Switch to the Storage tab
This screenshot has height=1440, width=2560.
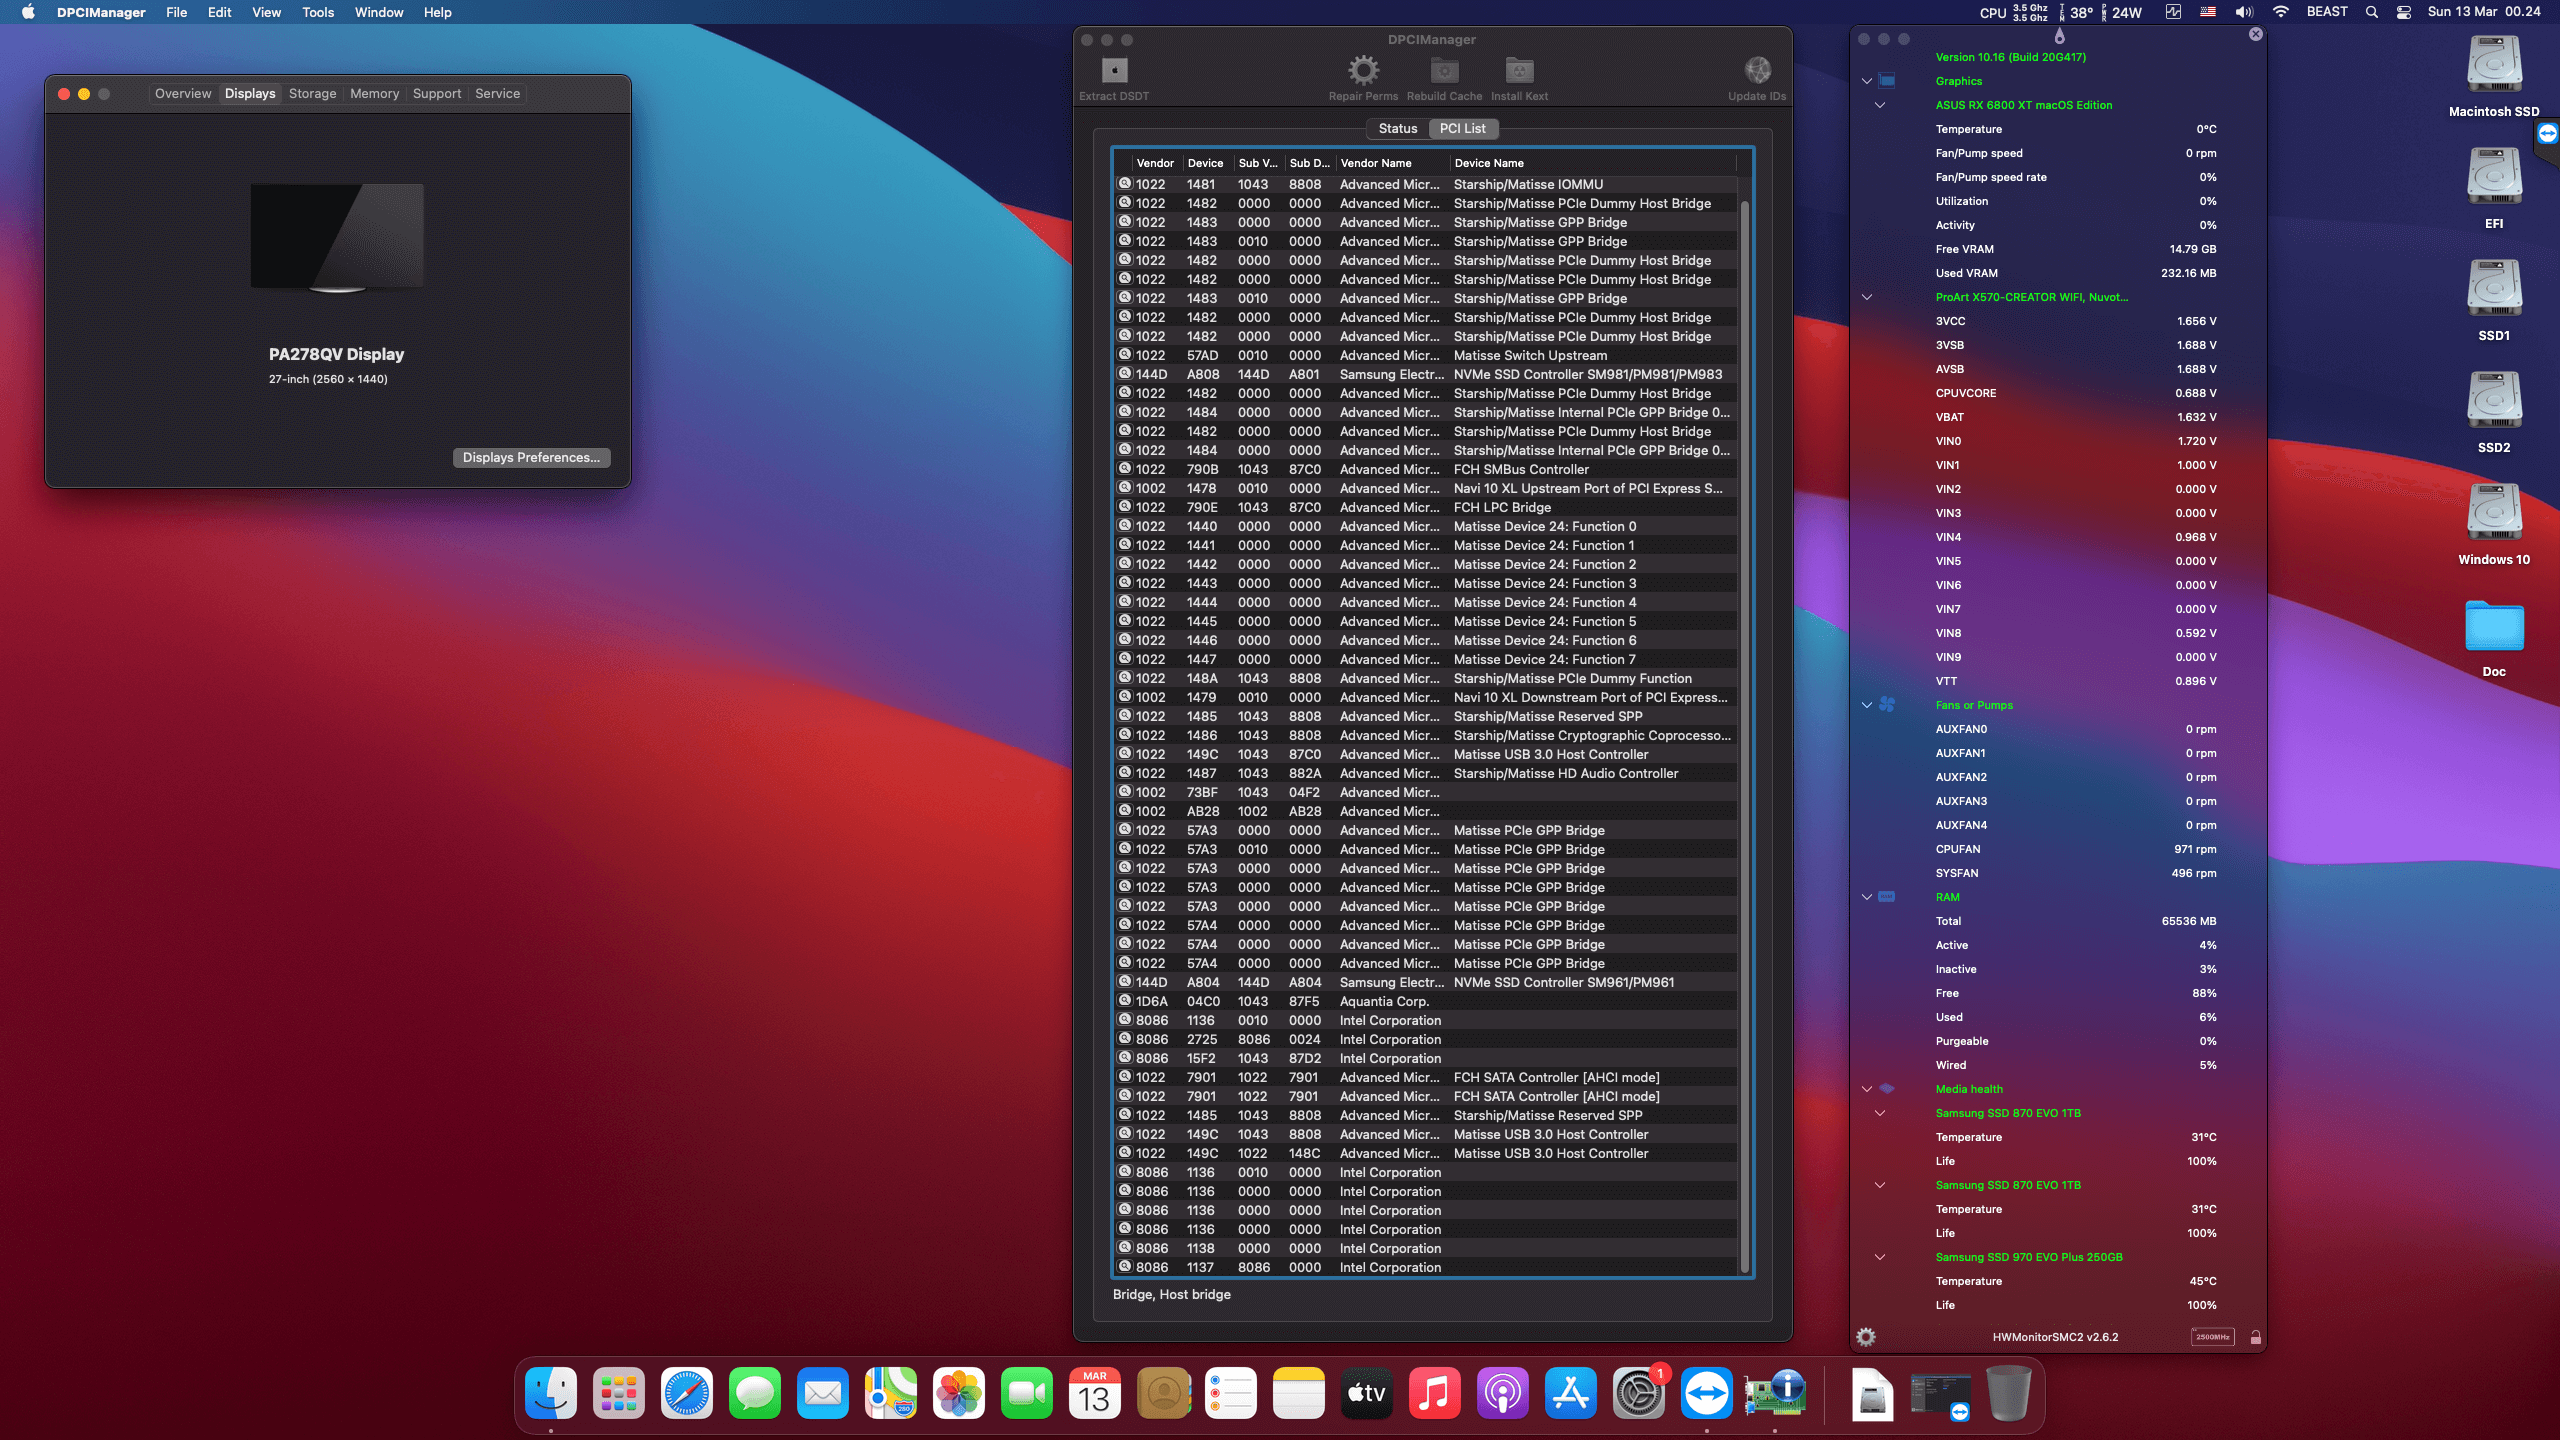312,93
